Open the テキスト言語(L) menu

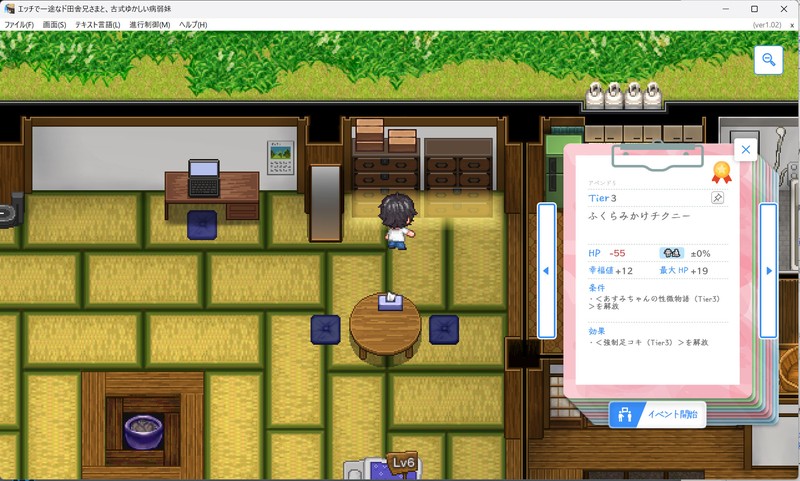[x=97, y=24]
